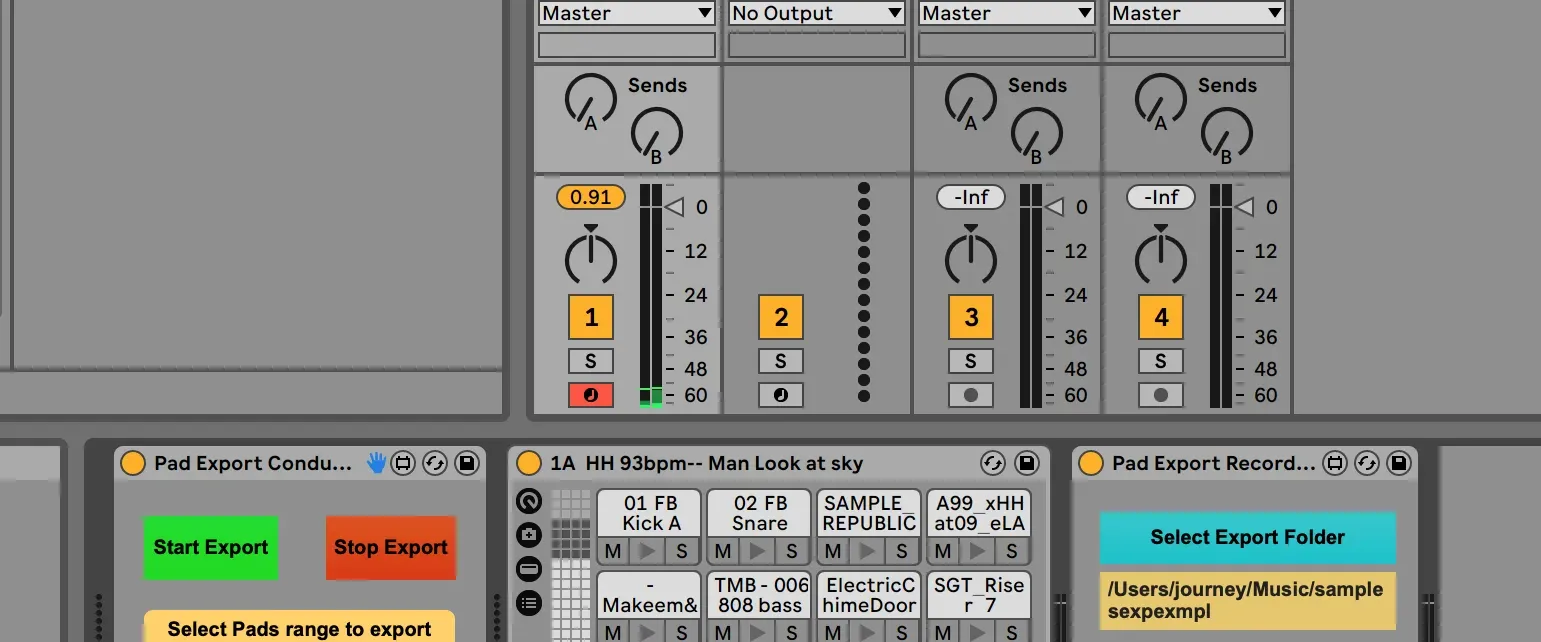The image size is (1541, 642).
Task: Select the SGT_Riser_7 pad
Action: point(979,594)
